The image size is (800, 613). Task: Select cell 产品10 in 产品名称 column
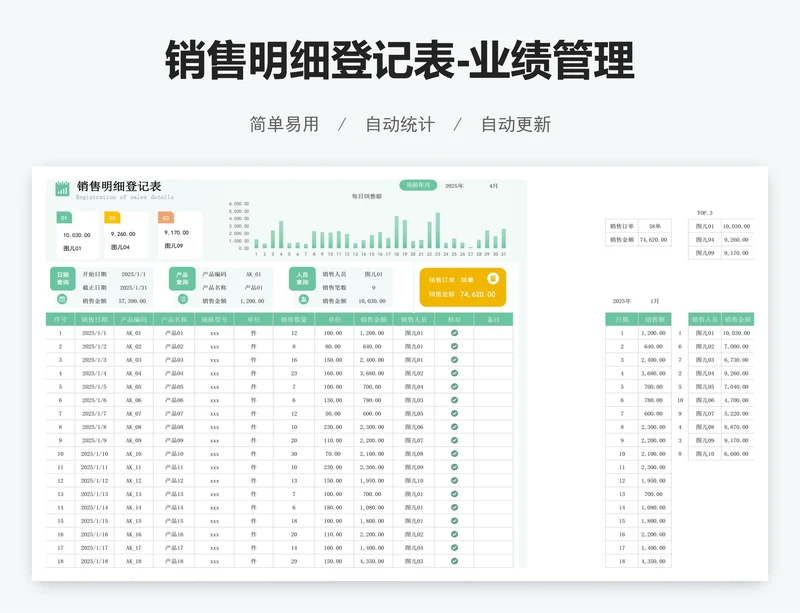point(174,454)
